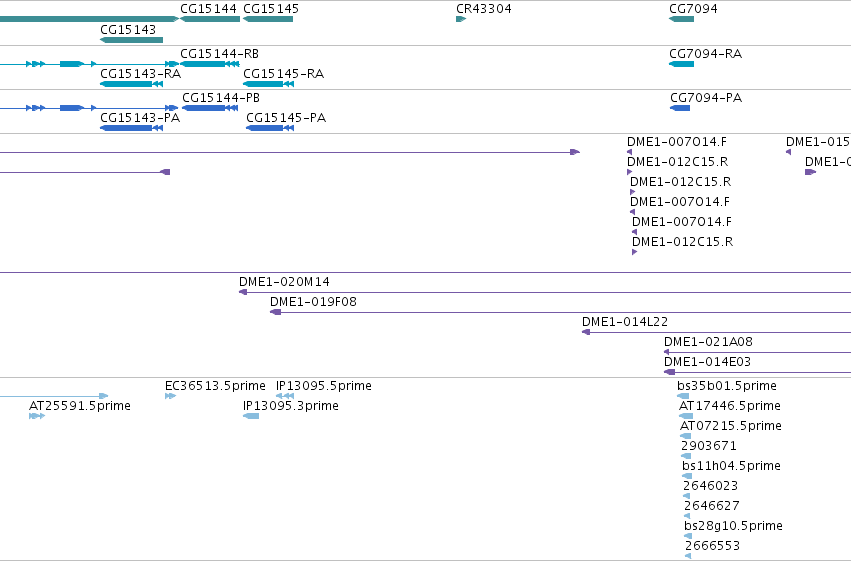
Task: Click the CG15145 gene label
Action: (271, 9)
